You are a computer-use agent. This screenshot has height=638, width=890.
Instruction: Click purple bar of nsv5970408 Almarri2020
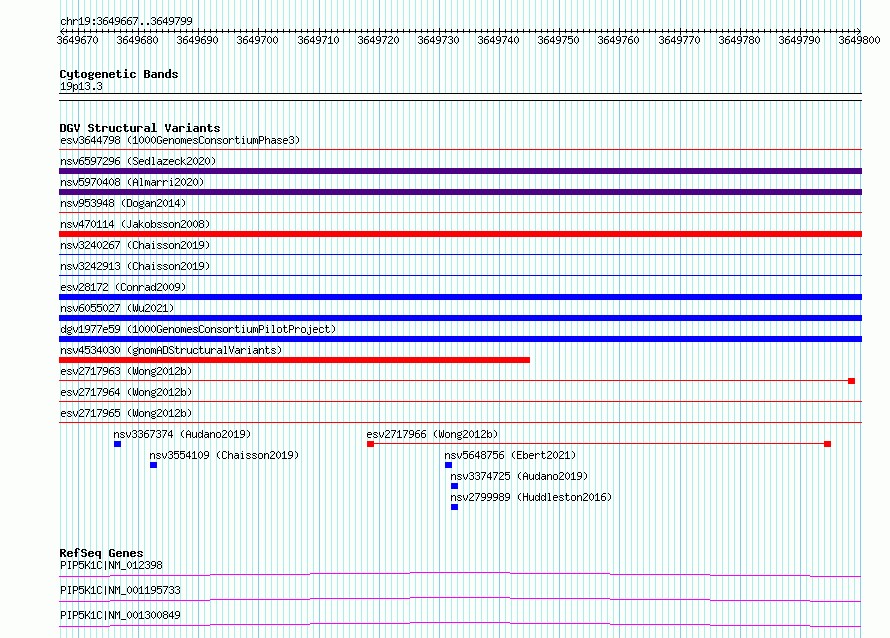(460, 192)
